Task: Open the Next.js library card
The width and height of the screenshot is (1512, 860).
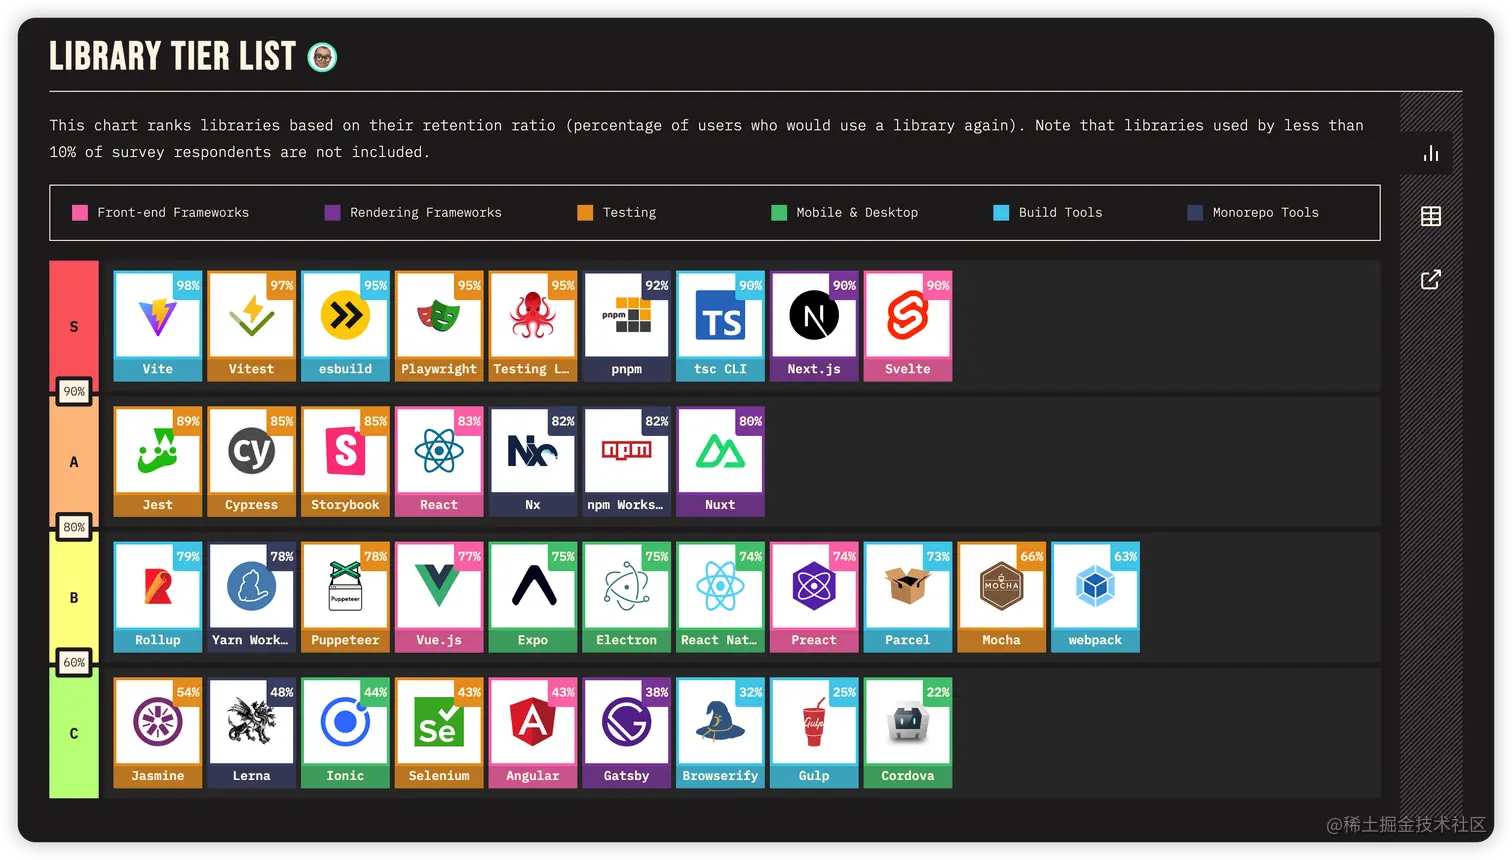Action: [814, 326]
